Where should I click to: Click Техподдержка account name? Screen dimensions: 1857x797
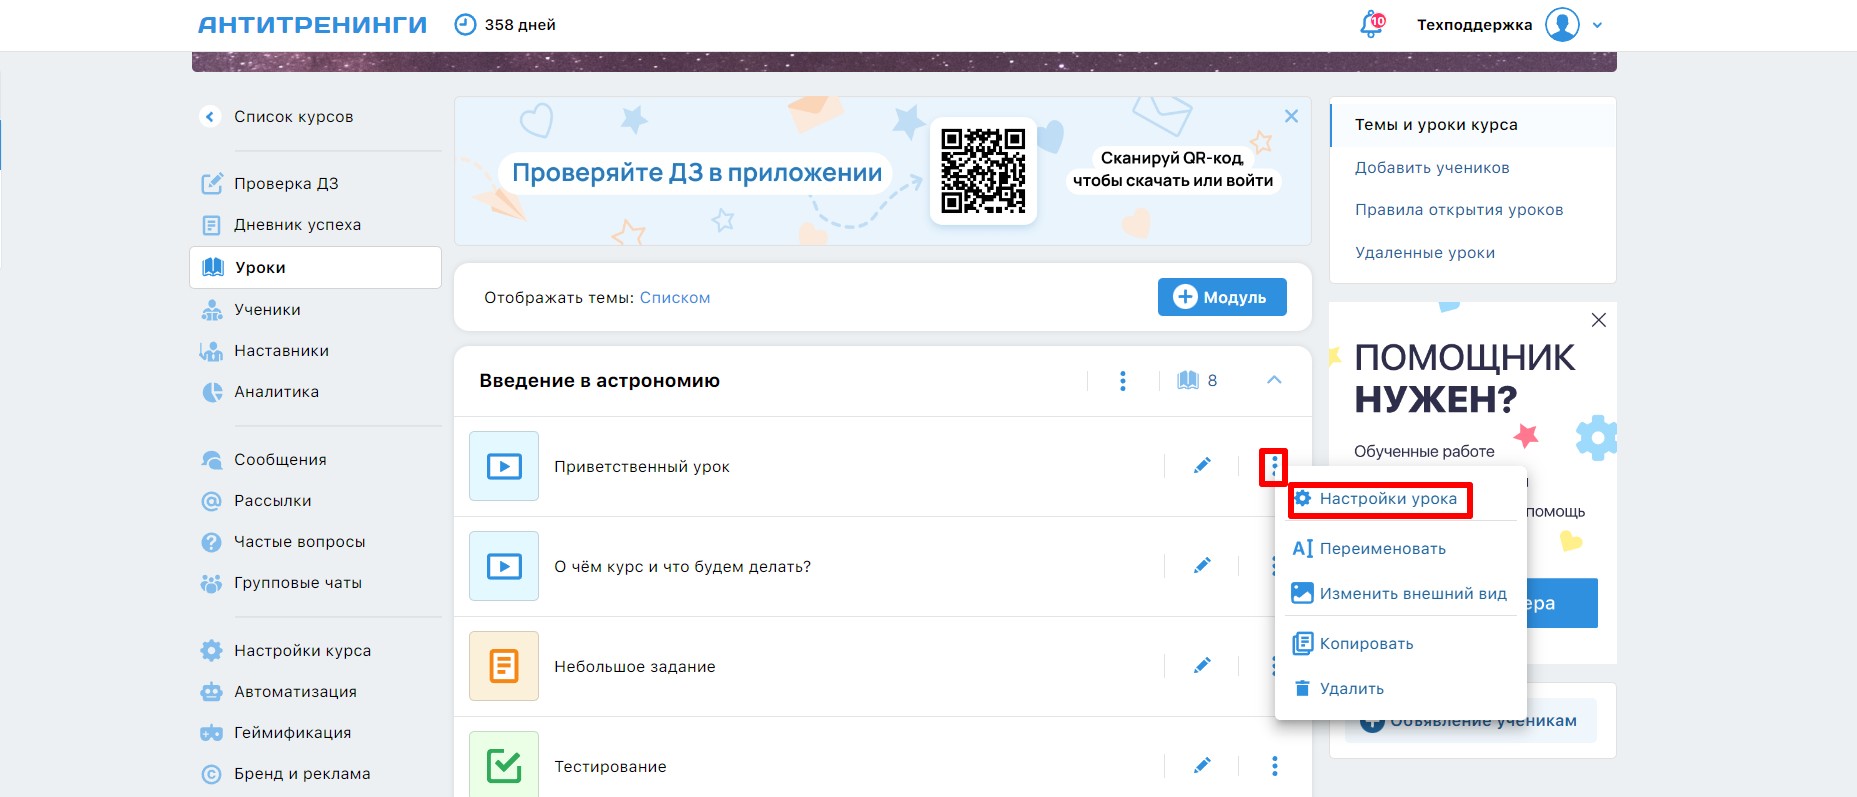(x=1474, y=25)
